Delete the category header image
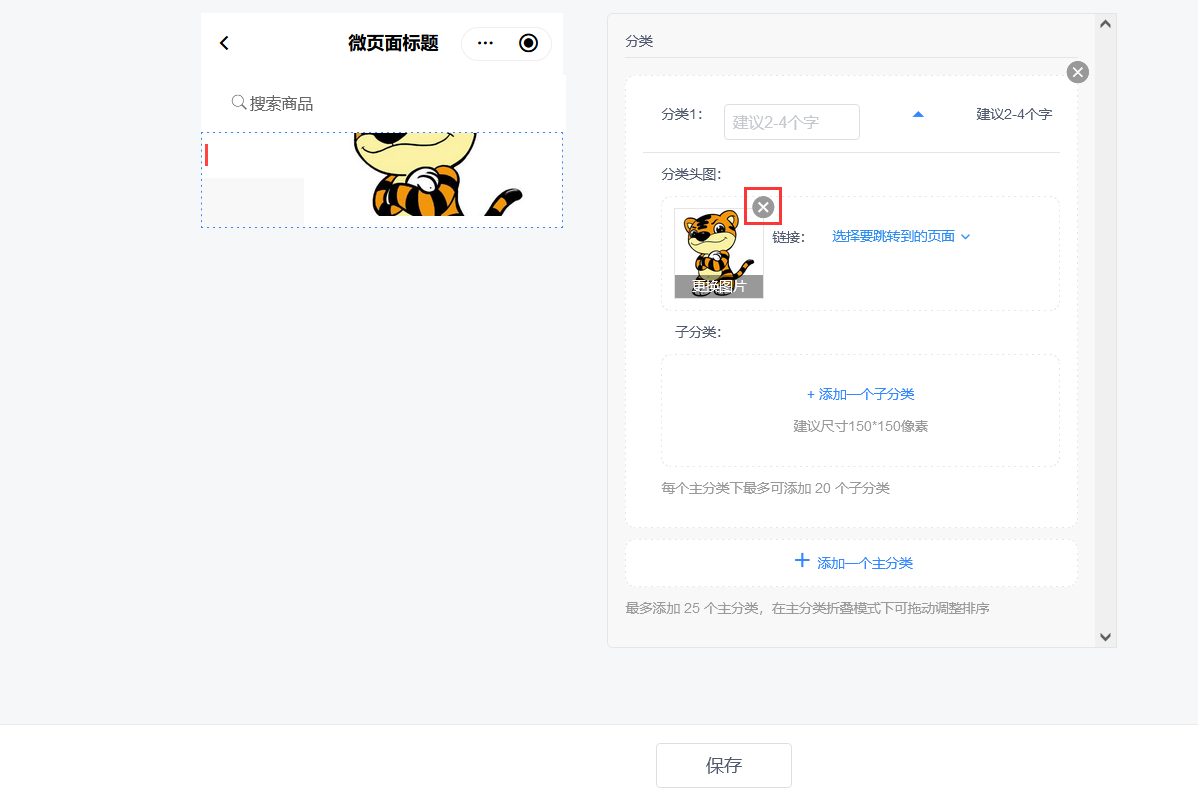 click(763, 207)
